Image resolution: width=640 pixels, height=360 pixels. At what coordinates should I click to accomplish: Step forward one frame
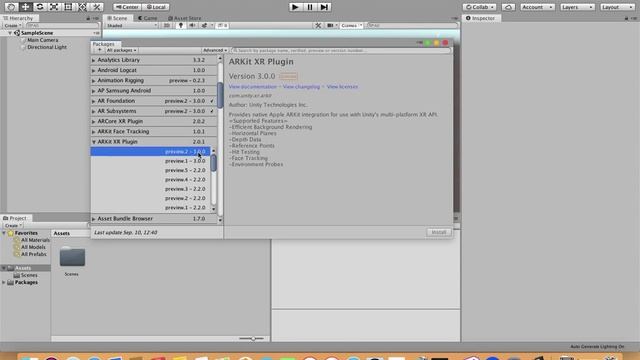324,7
